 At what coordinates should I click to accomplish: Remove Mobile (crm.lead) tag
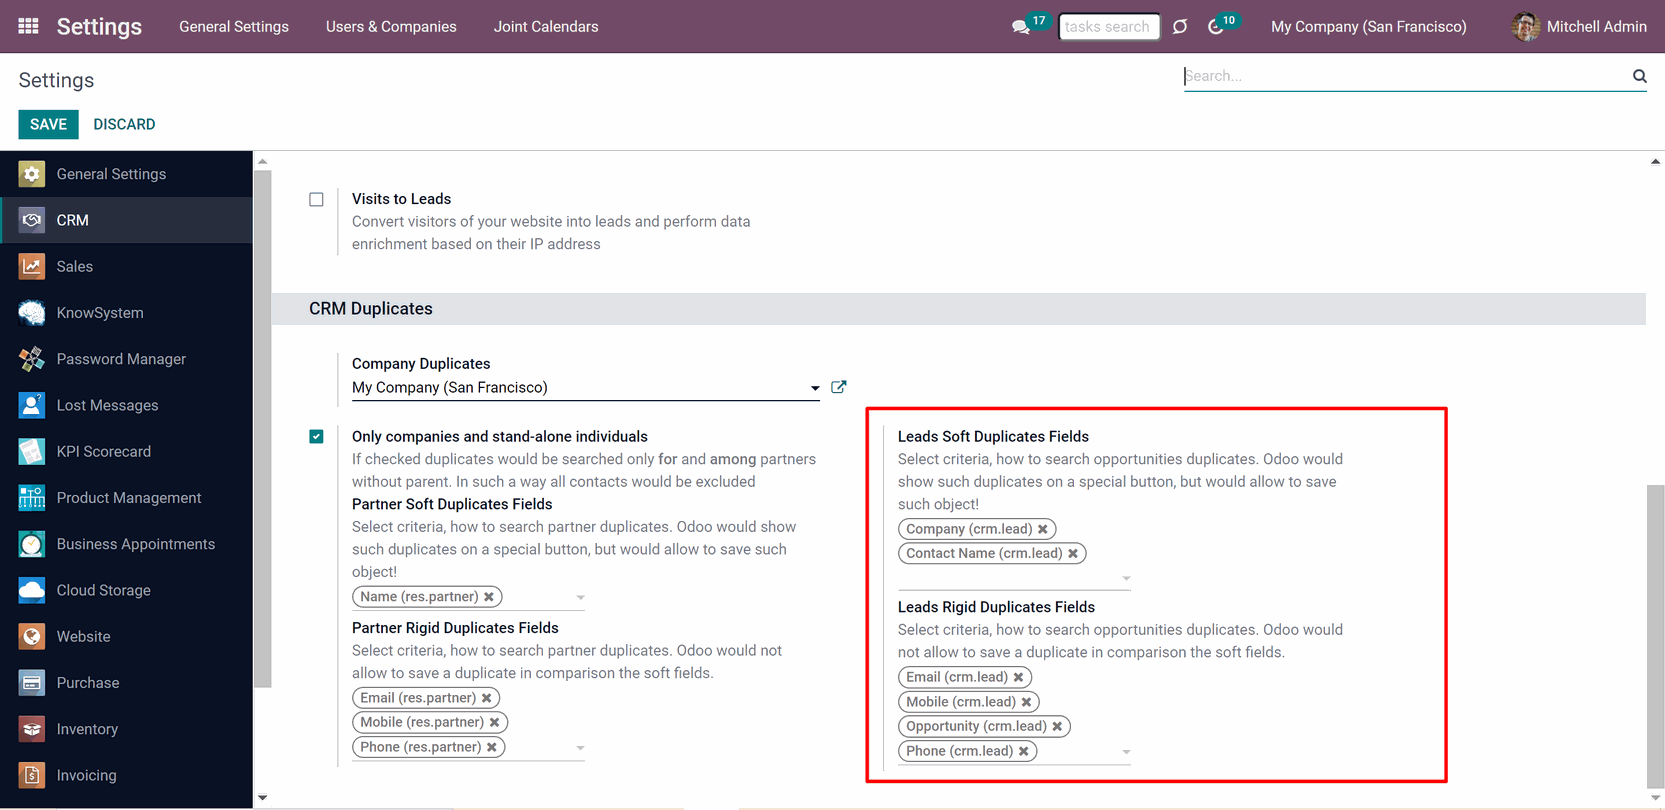point(1027,702)
